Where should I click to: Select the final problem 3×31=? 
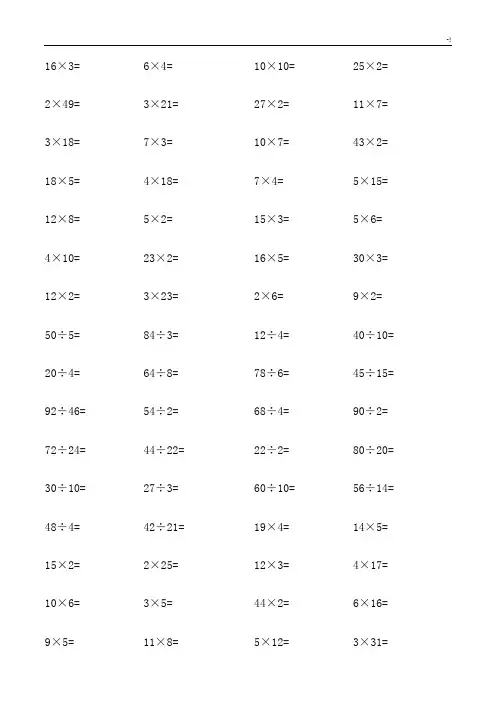click(x=370, y=642)
